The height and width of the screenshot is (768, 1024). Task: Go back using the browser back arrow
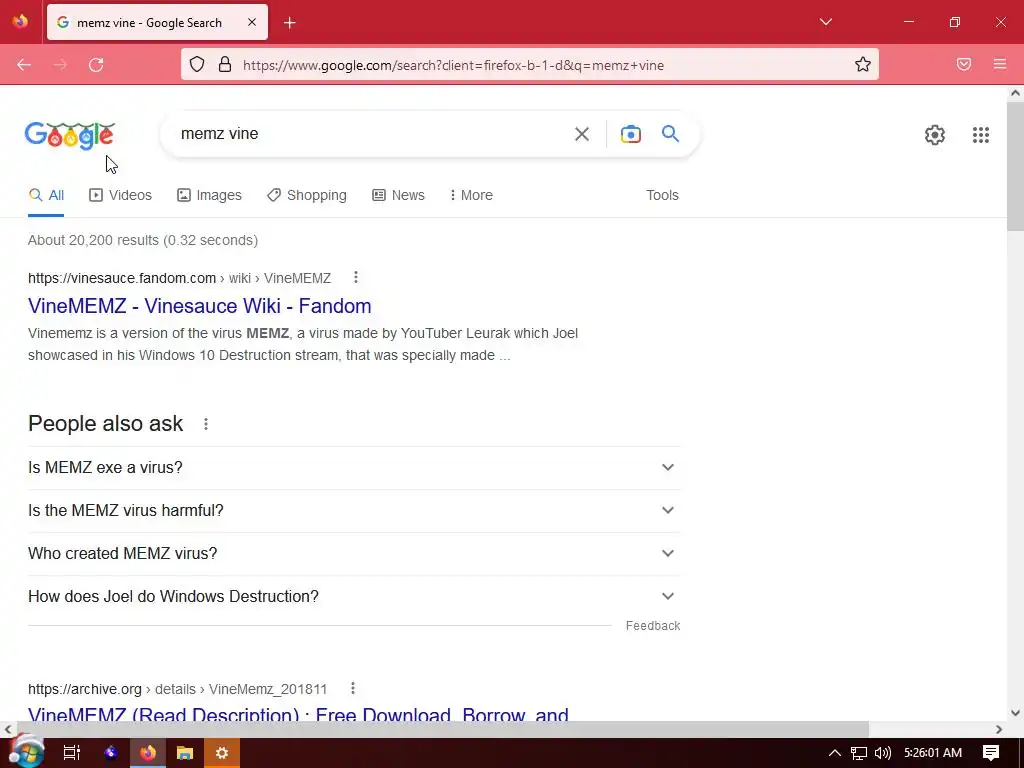click(24, 65)
